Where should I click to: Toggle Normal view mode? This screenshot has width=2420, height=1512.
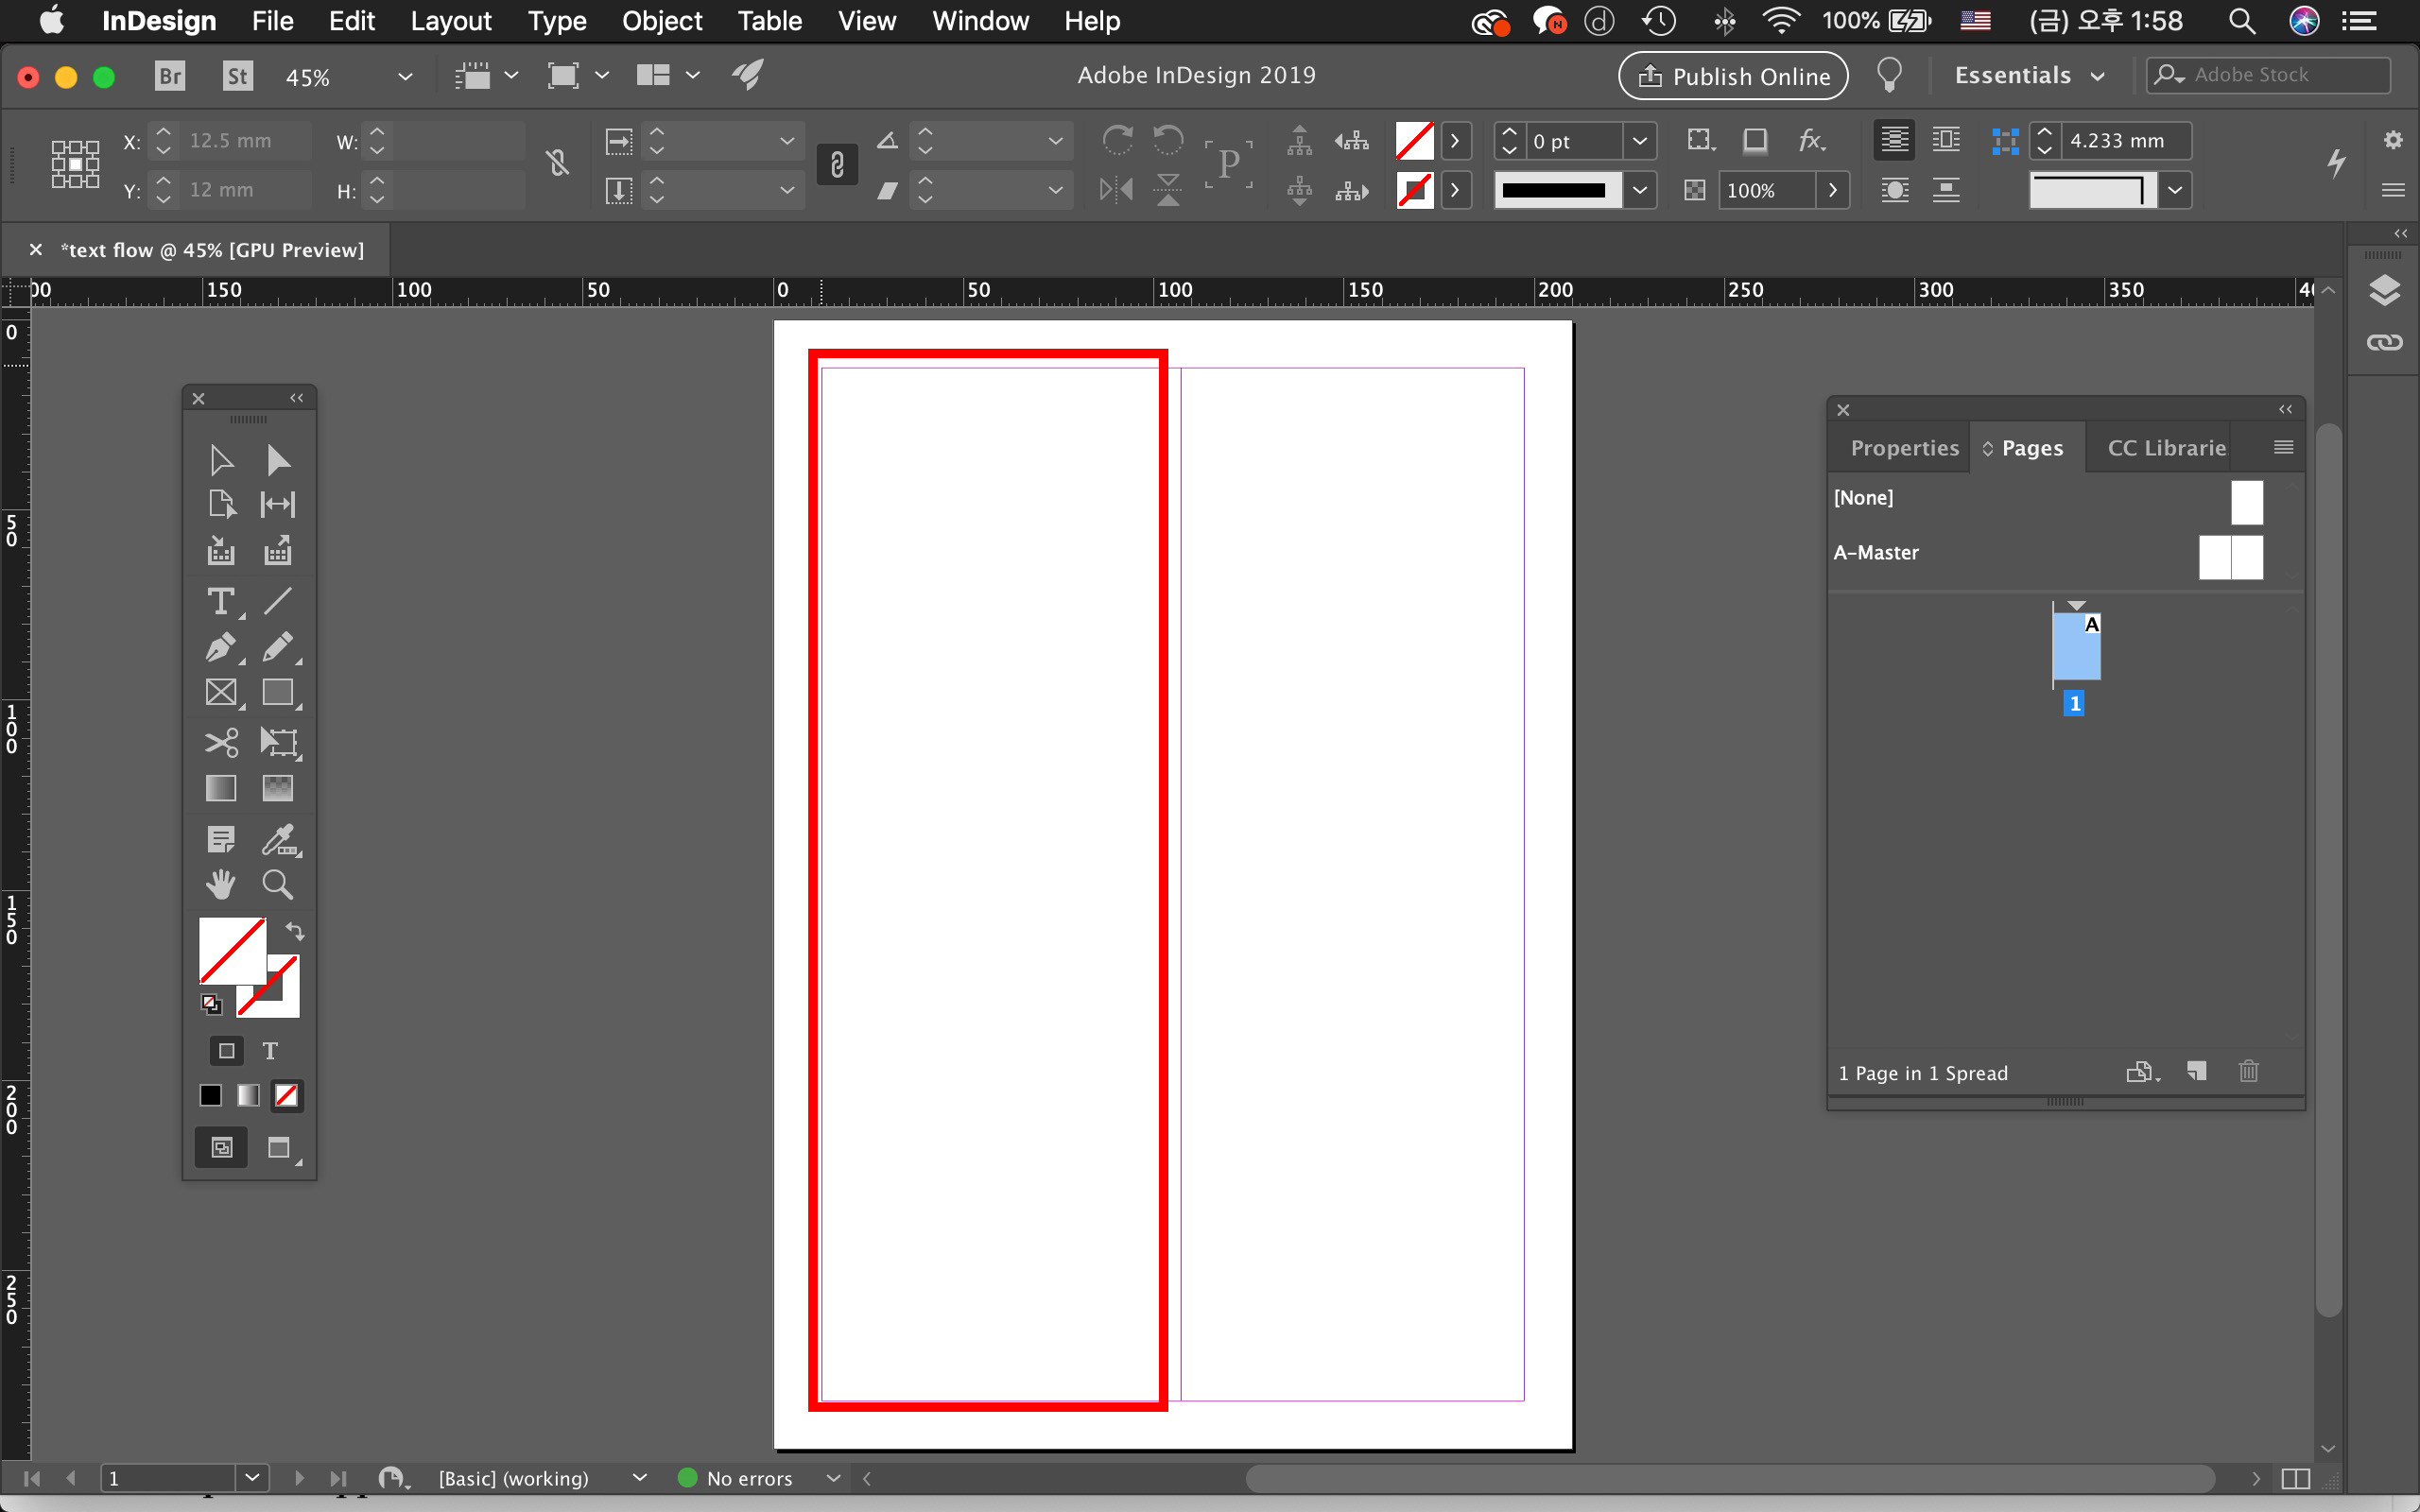[x=222, y=1148]
